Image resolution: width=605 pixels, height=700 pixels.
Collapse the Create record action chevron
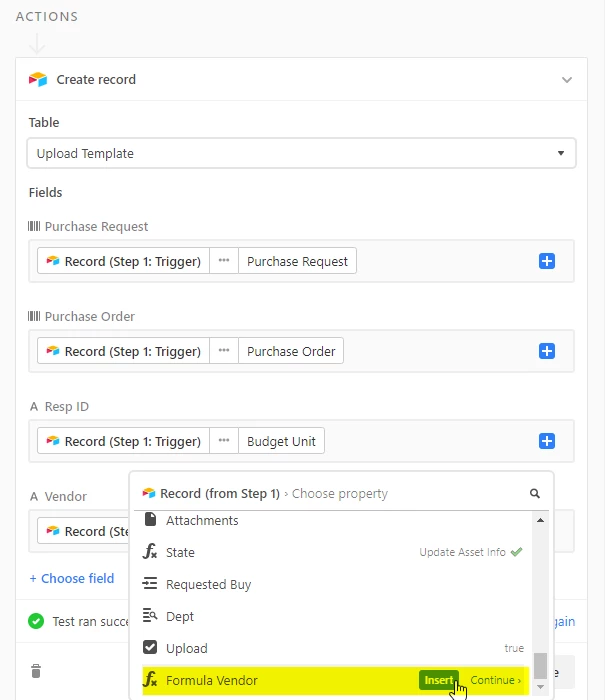567,80
